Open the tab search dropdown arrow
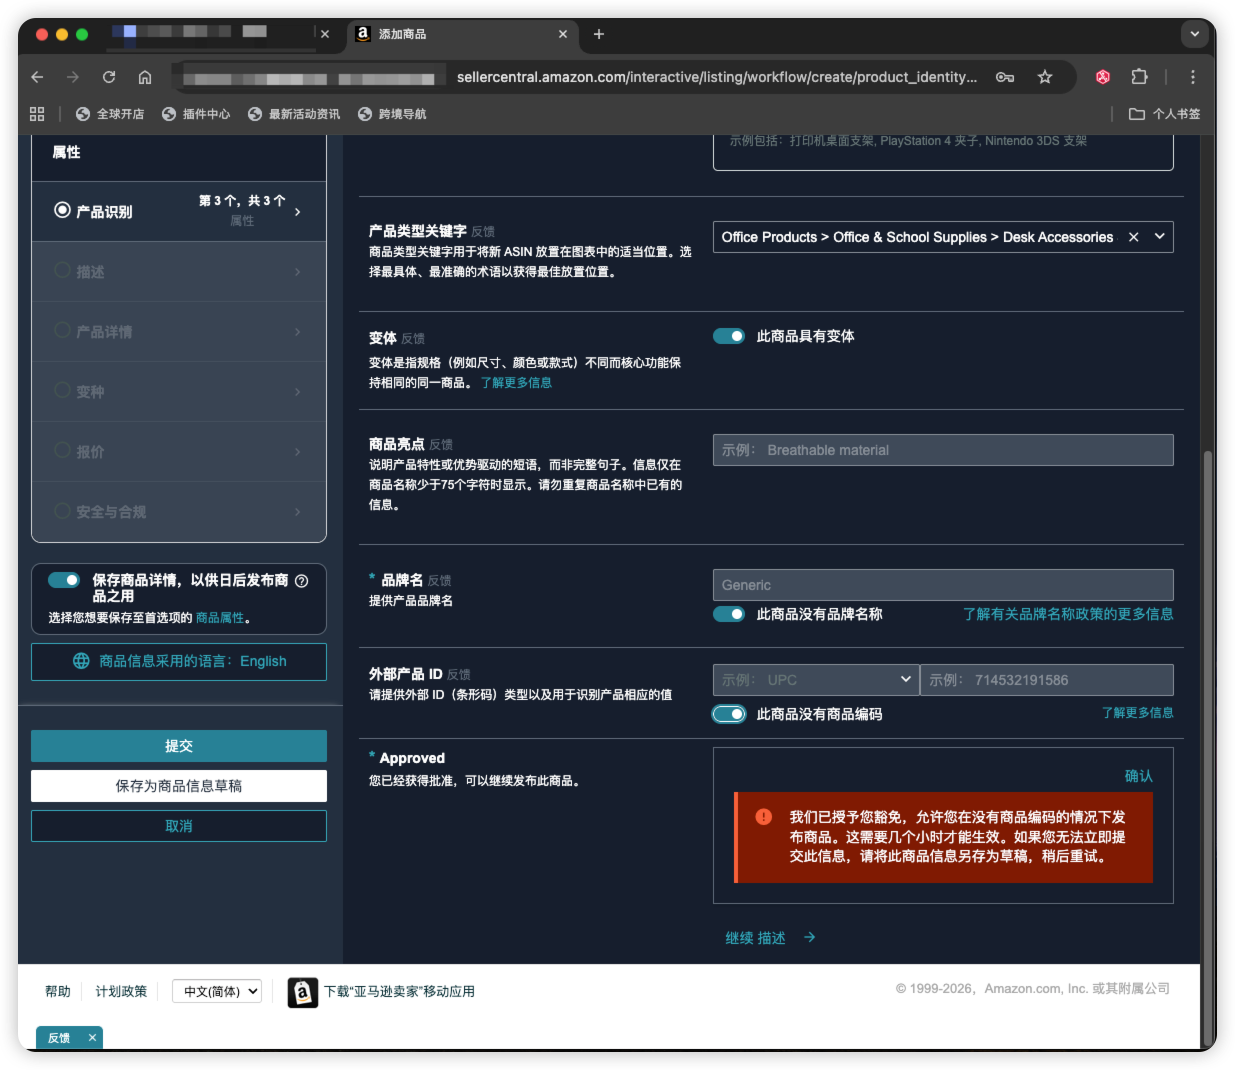This screenshot has height=1070, width=1235. [x=1195, y=34]
